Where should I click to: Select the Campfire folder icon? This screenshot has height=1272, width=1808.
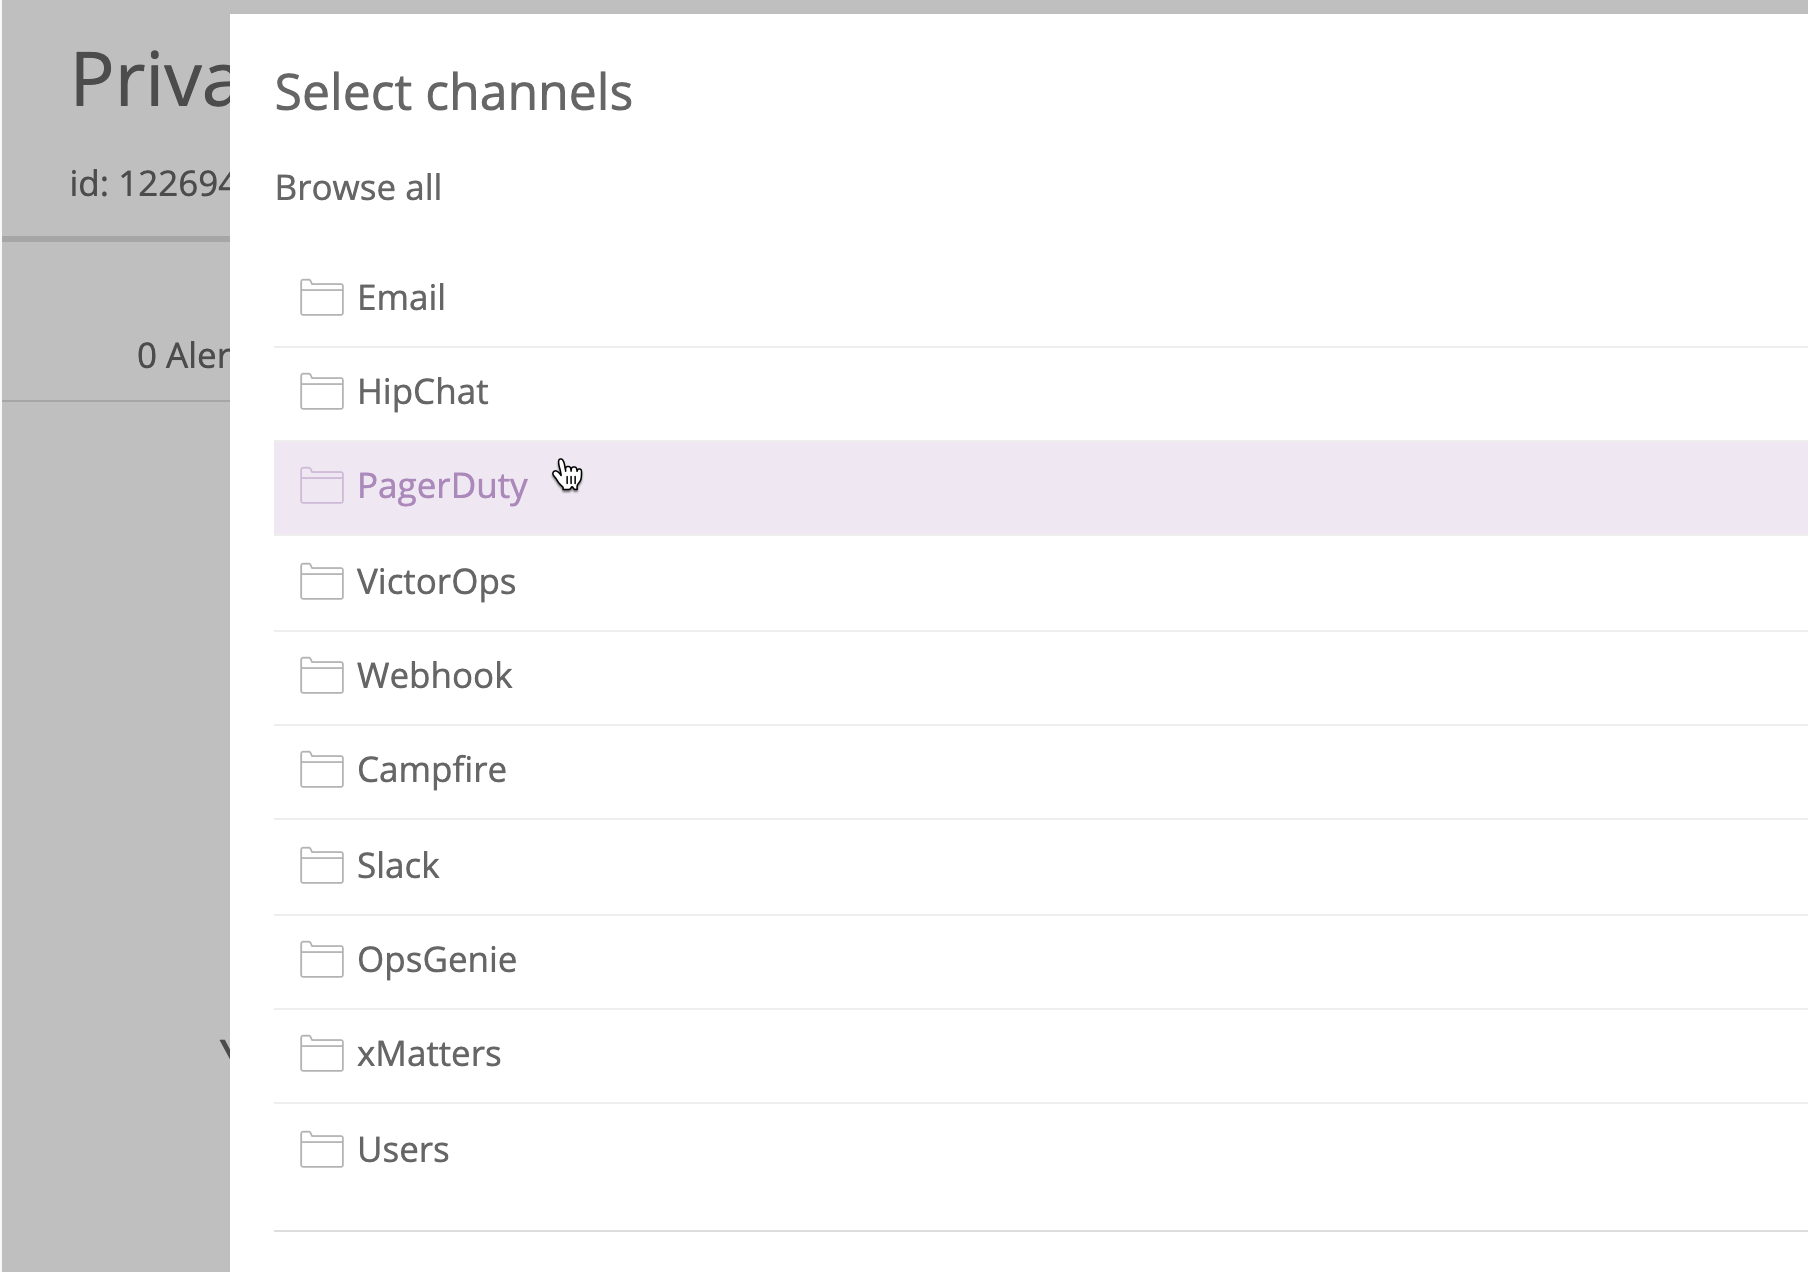pos(321,769)
